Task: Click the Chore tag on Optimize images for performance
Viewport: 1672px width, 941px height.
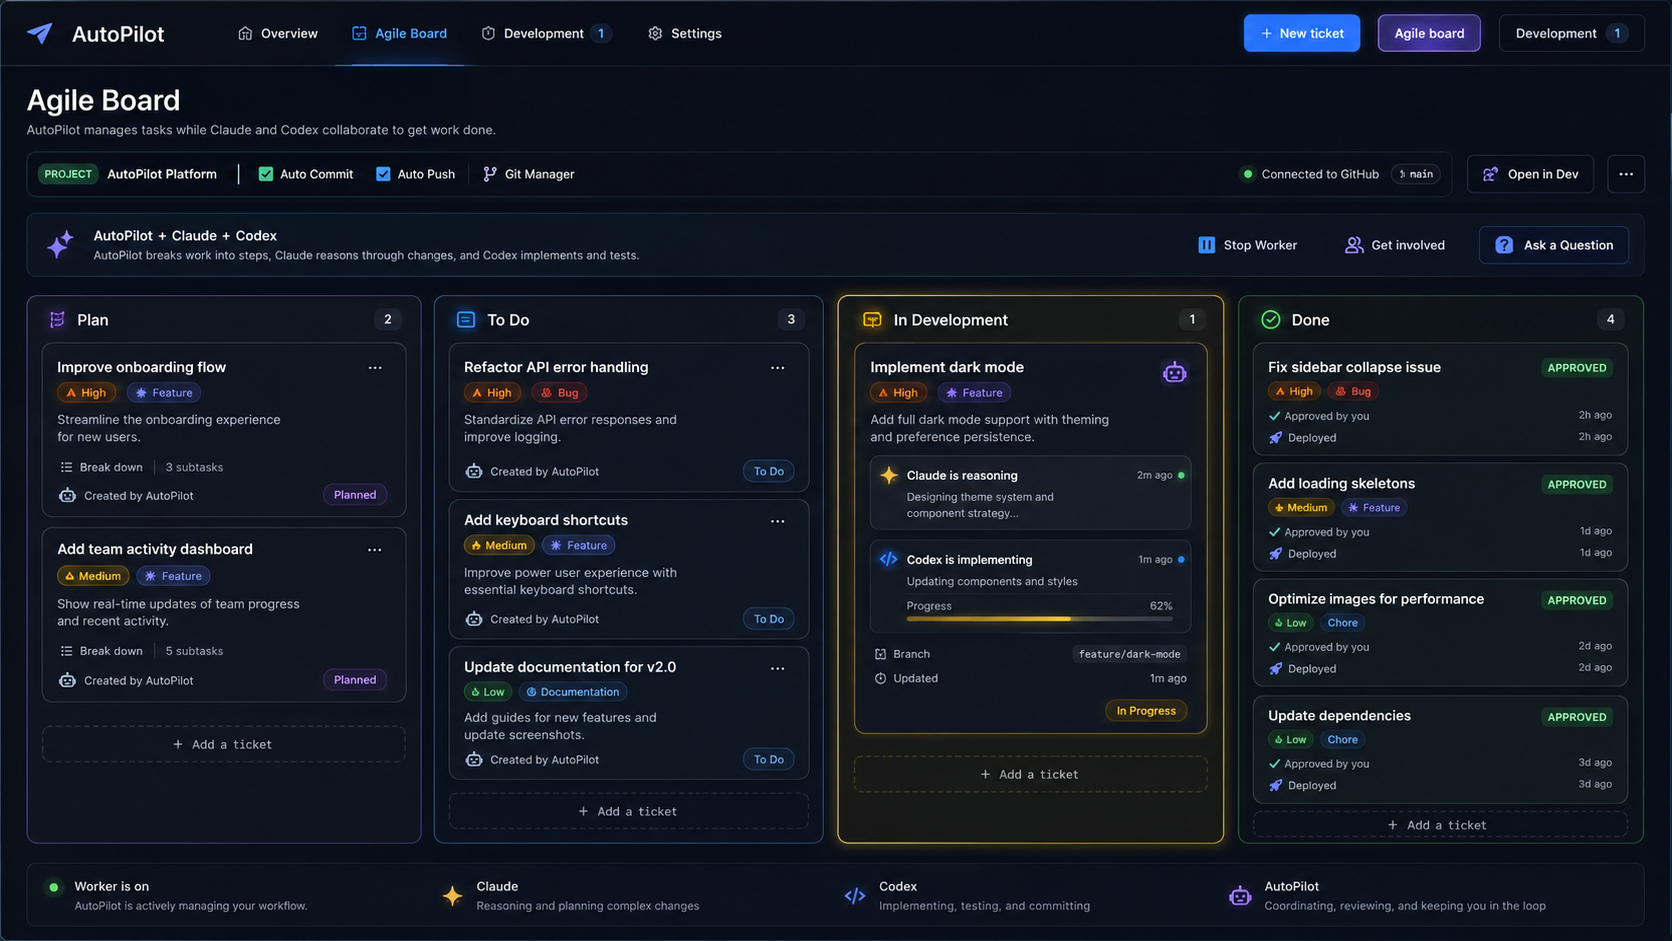Action: click(1342, 623)
